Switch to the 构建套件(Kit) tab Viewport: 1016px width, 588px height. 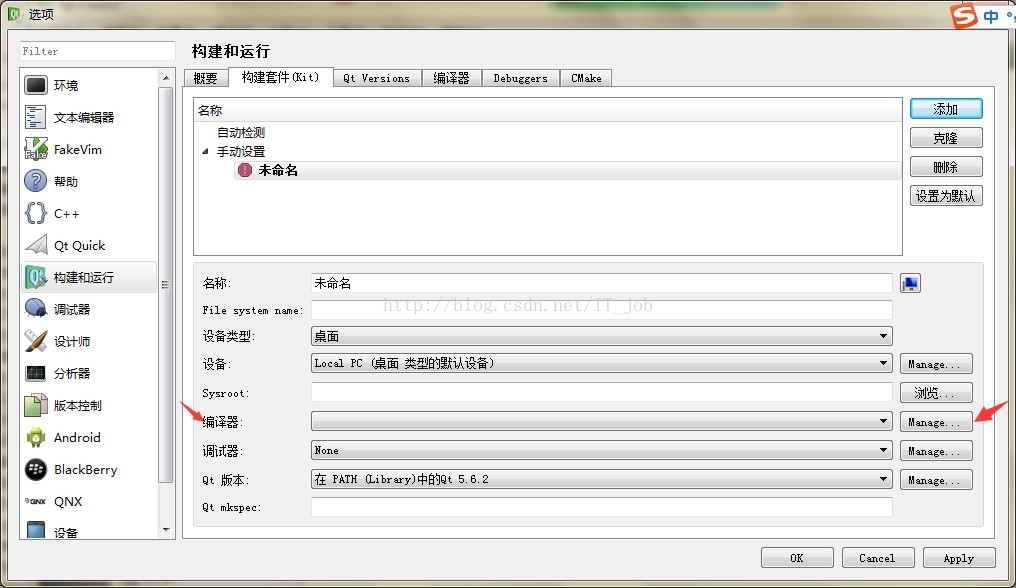pos(281,77)
